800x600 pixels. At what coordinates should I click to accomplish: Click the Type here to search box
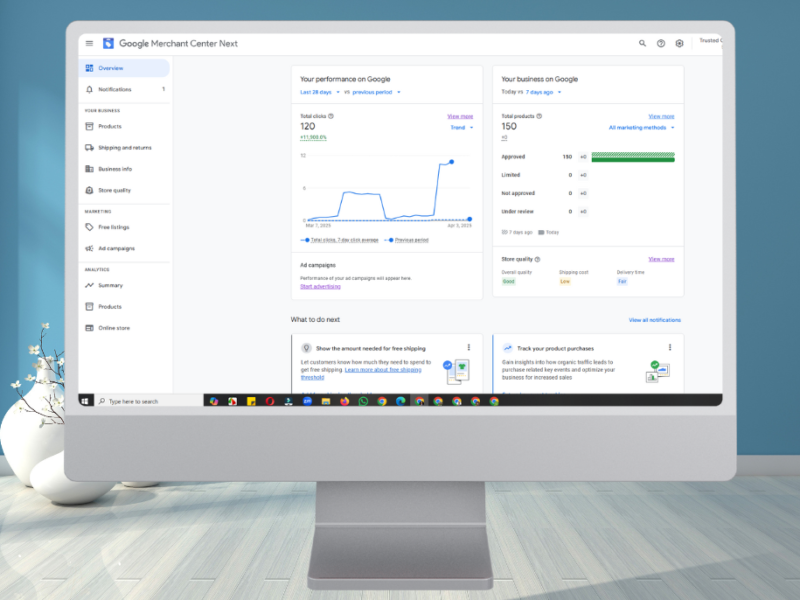(x=148, y=402)
